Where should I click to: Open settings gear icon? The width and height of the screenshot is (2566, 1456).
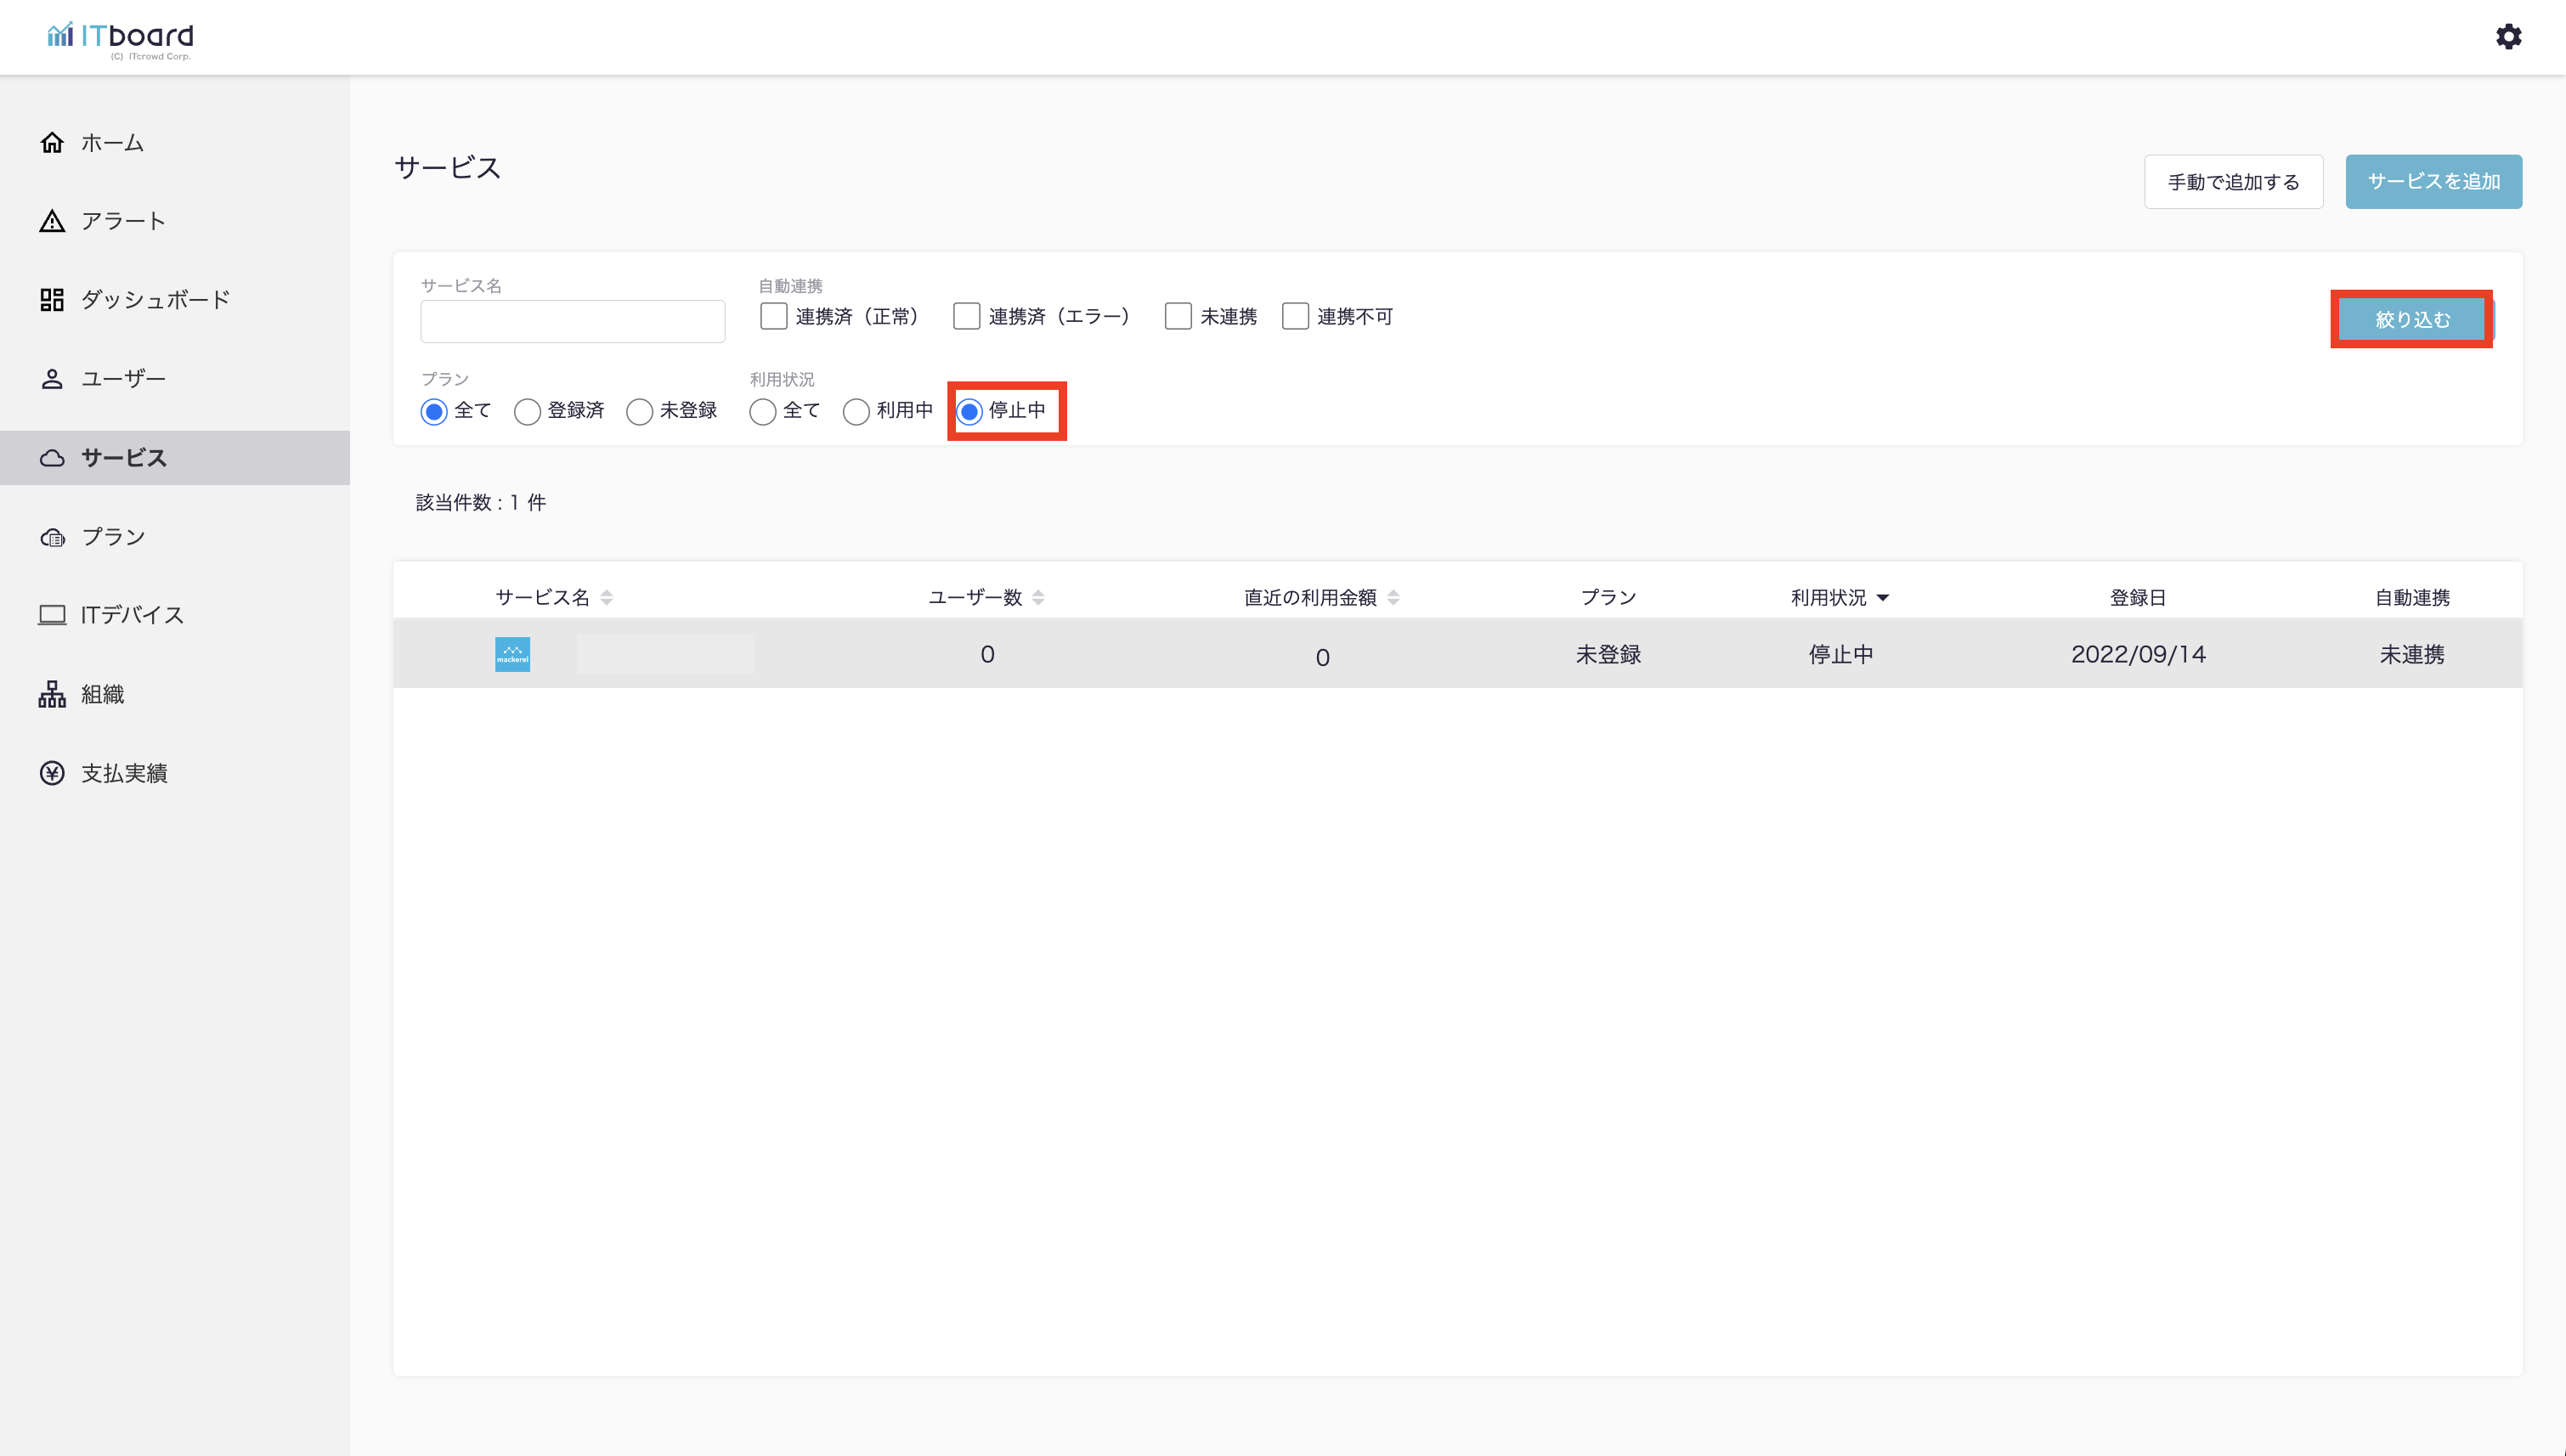click(2508, 37)
